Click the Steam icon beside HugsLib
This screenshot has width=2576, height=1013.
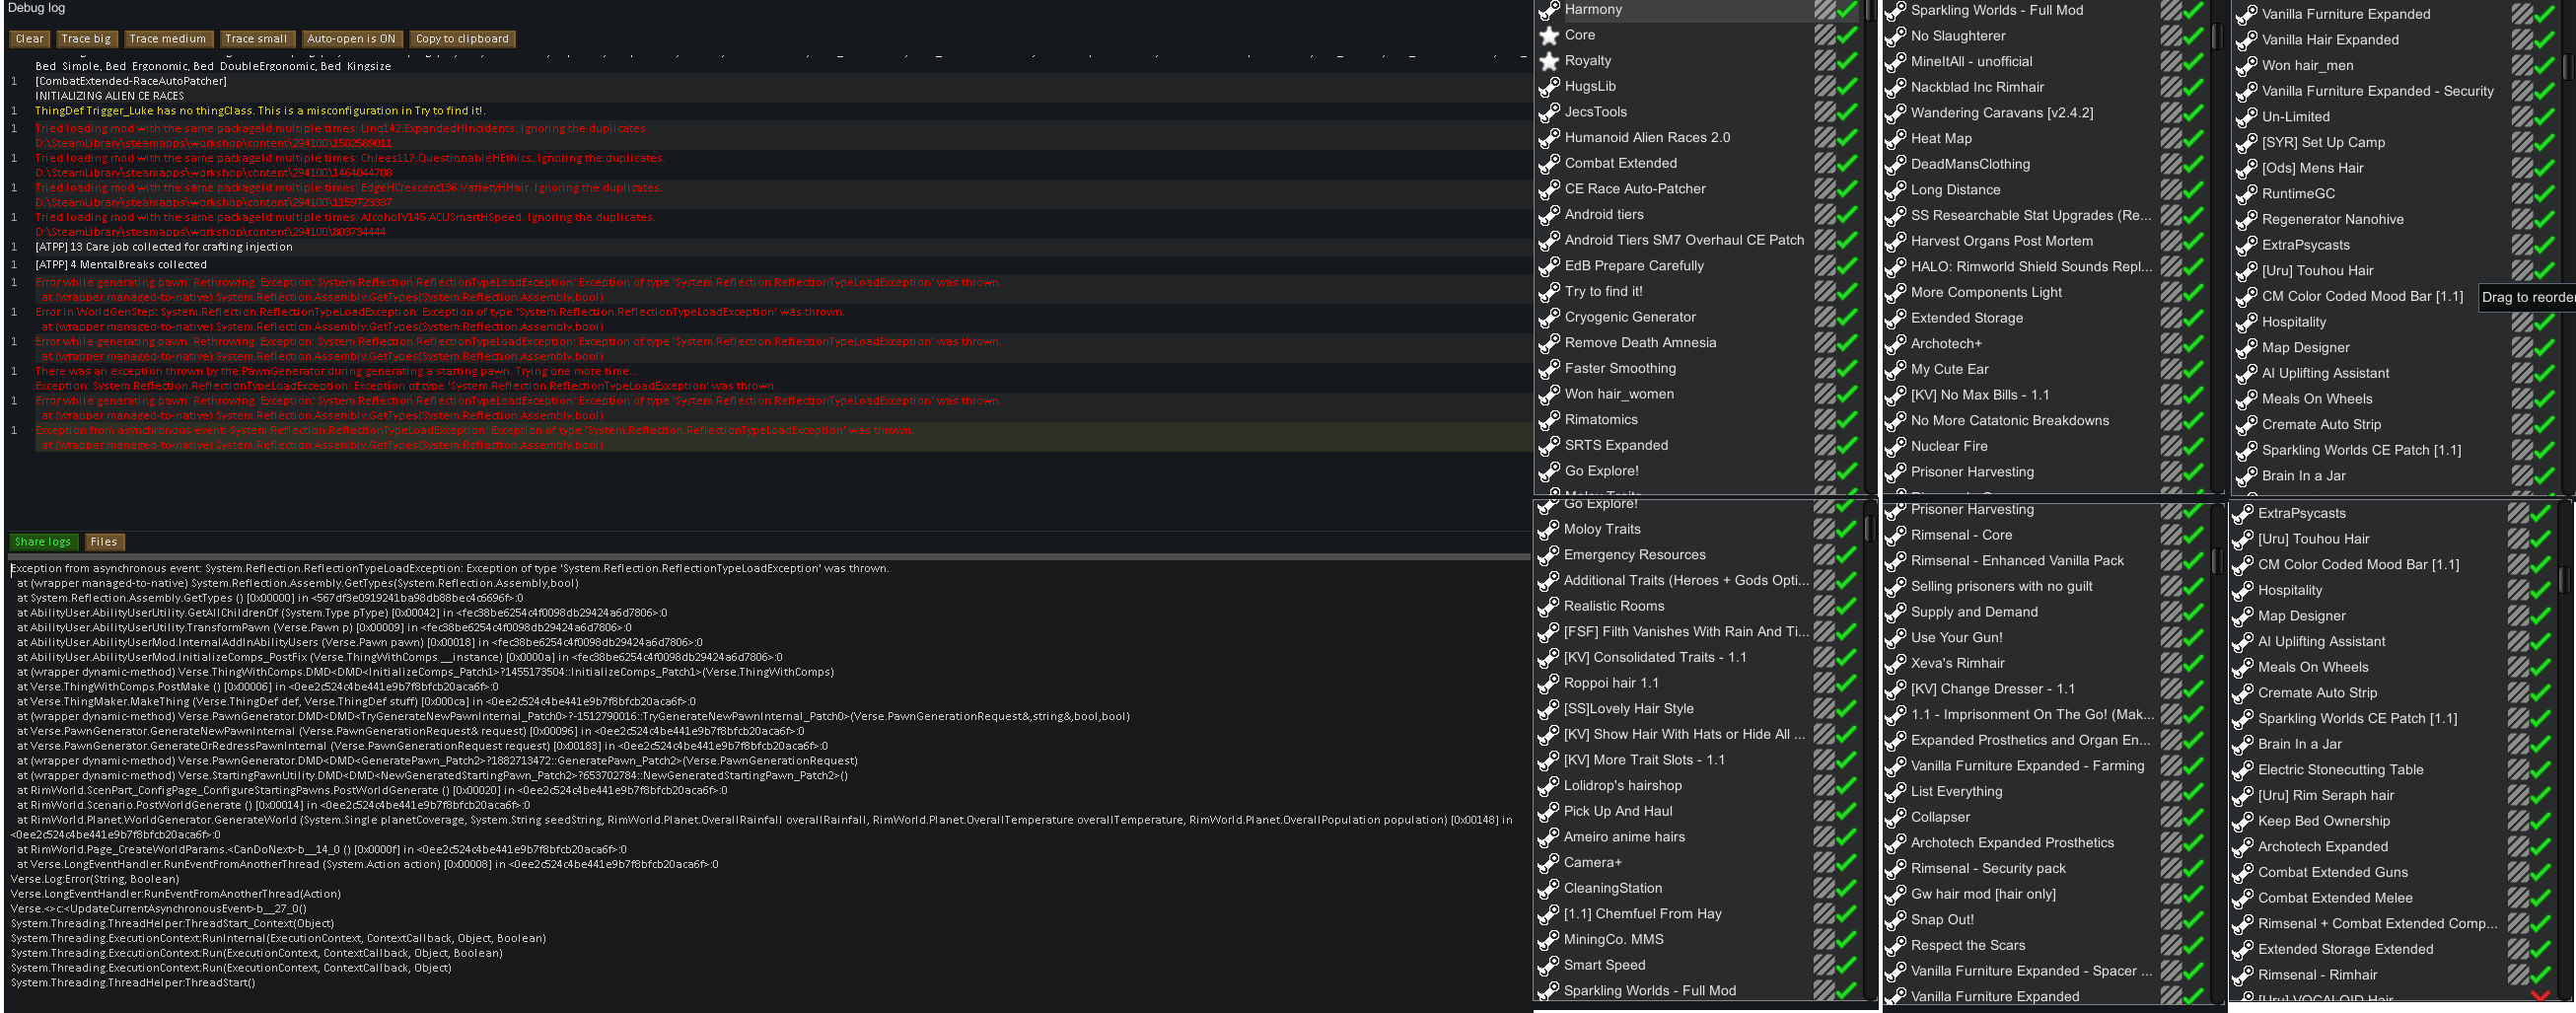[1549, 87]
